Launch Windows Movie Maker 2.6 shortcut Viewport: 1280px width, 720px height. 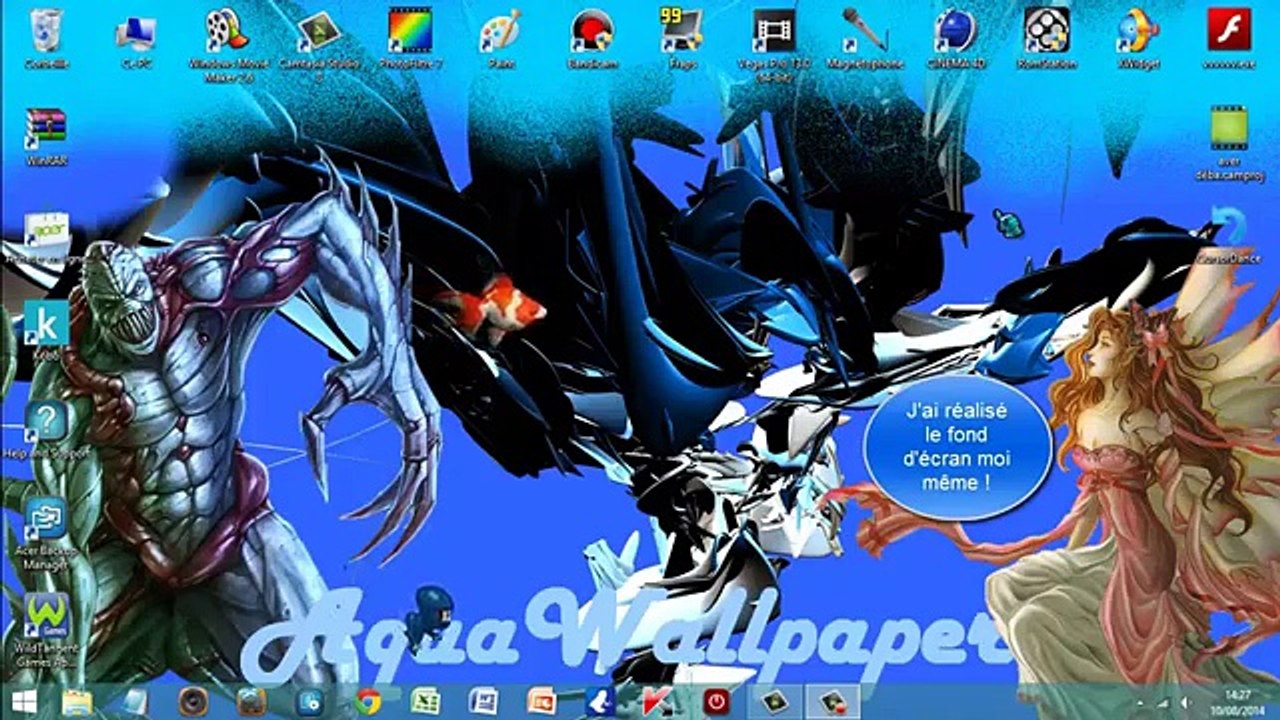[226, 43]
